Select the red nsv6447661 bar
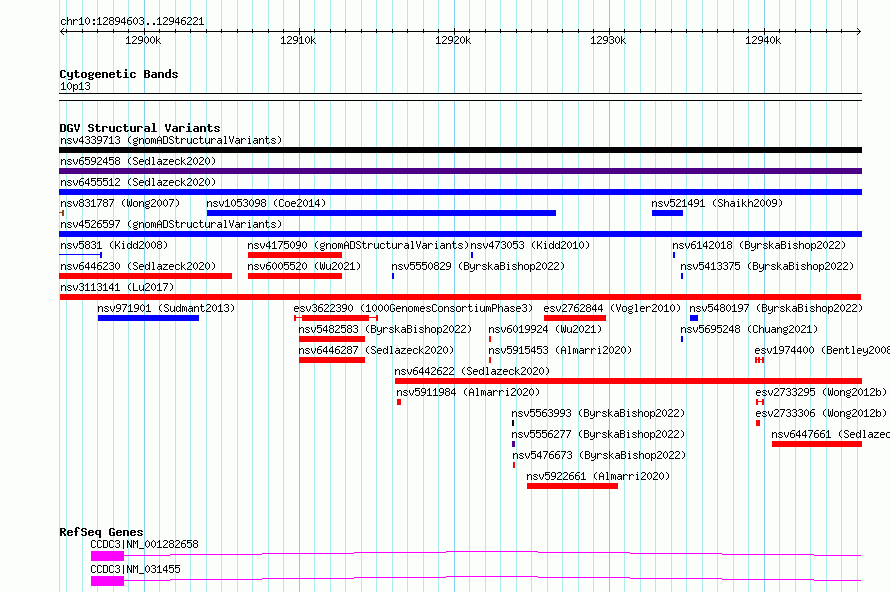 [x=817, y=444]
